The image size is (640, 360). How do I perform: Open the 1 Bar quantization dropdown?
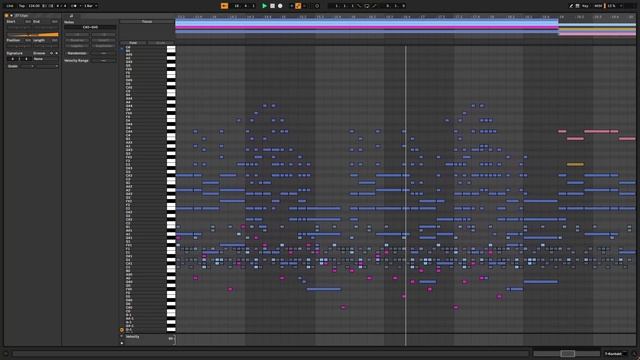click(x=90, y=6)
